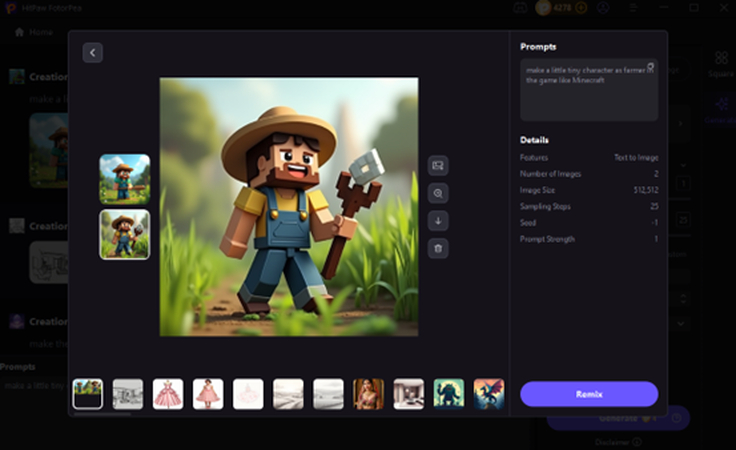This screenshot has width=736, height=450.
Task: Select the first farmer thumbnail in history strip
Action: pos(88,393)
